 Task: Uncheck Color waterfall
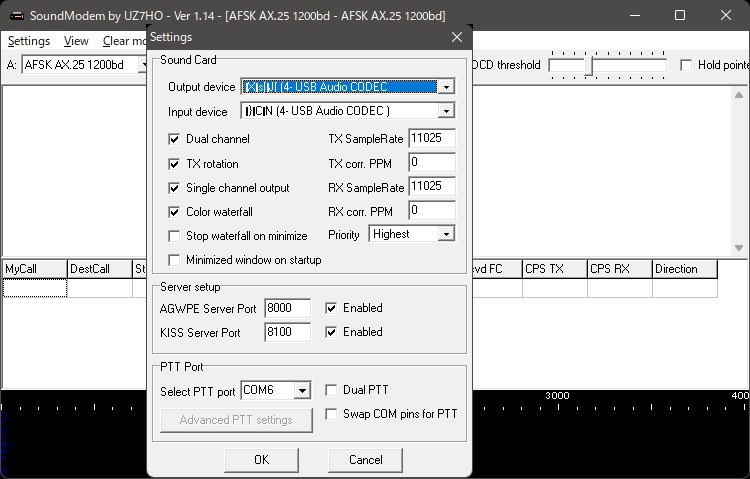pyautogui.click(x=175, y=212)
